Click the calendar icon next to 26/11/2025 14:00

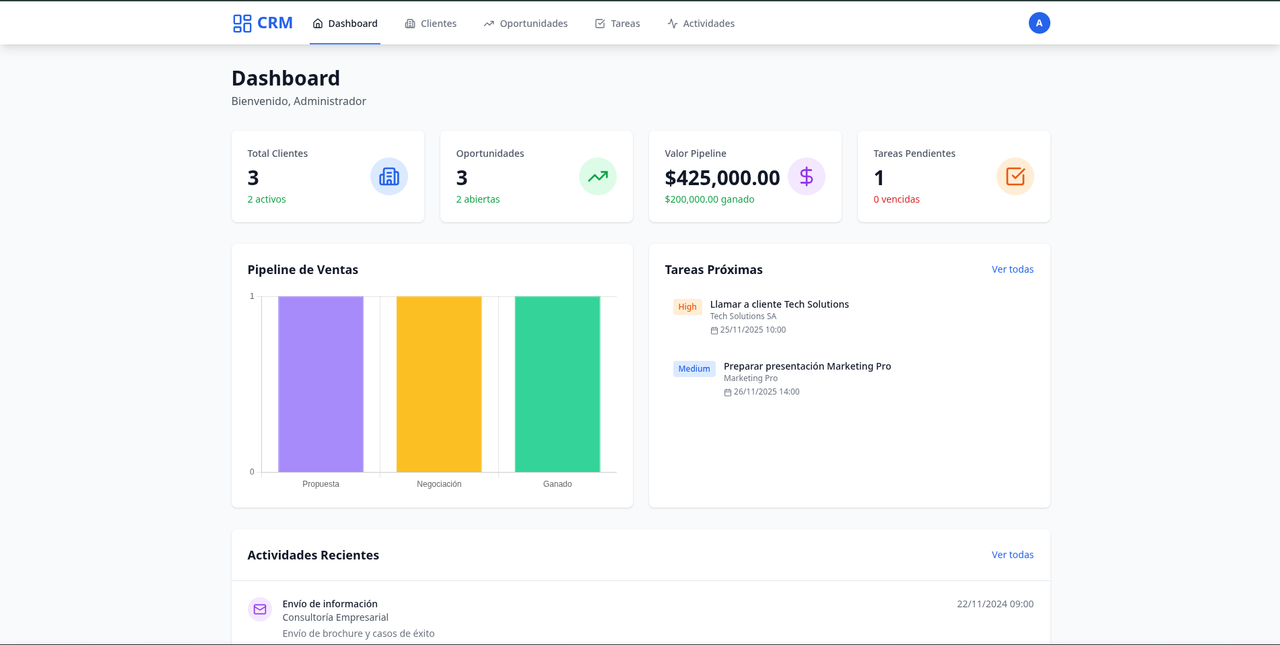728,392
